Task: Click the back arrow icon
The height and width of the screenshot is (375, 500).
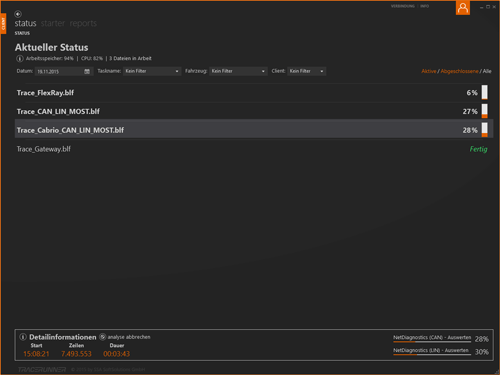Action: click(x=18, y=14)
